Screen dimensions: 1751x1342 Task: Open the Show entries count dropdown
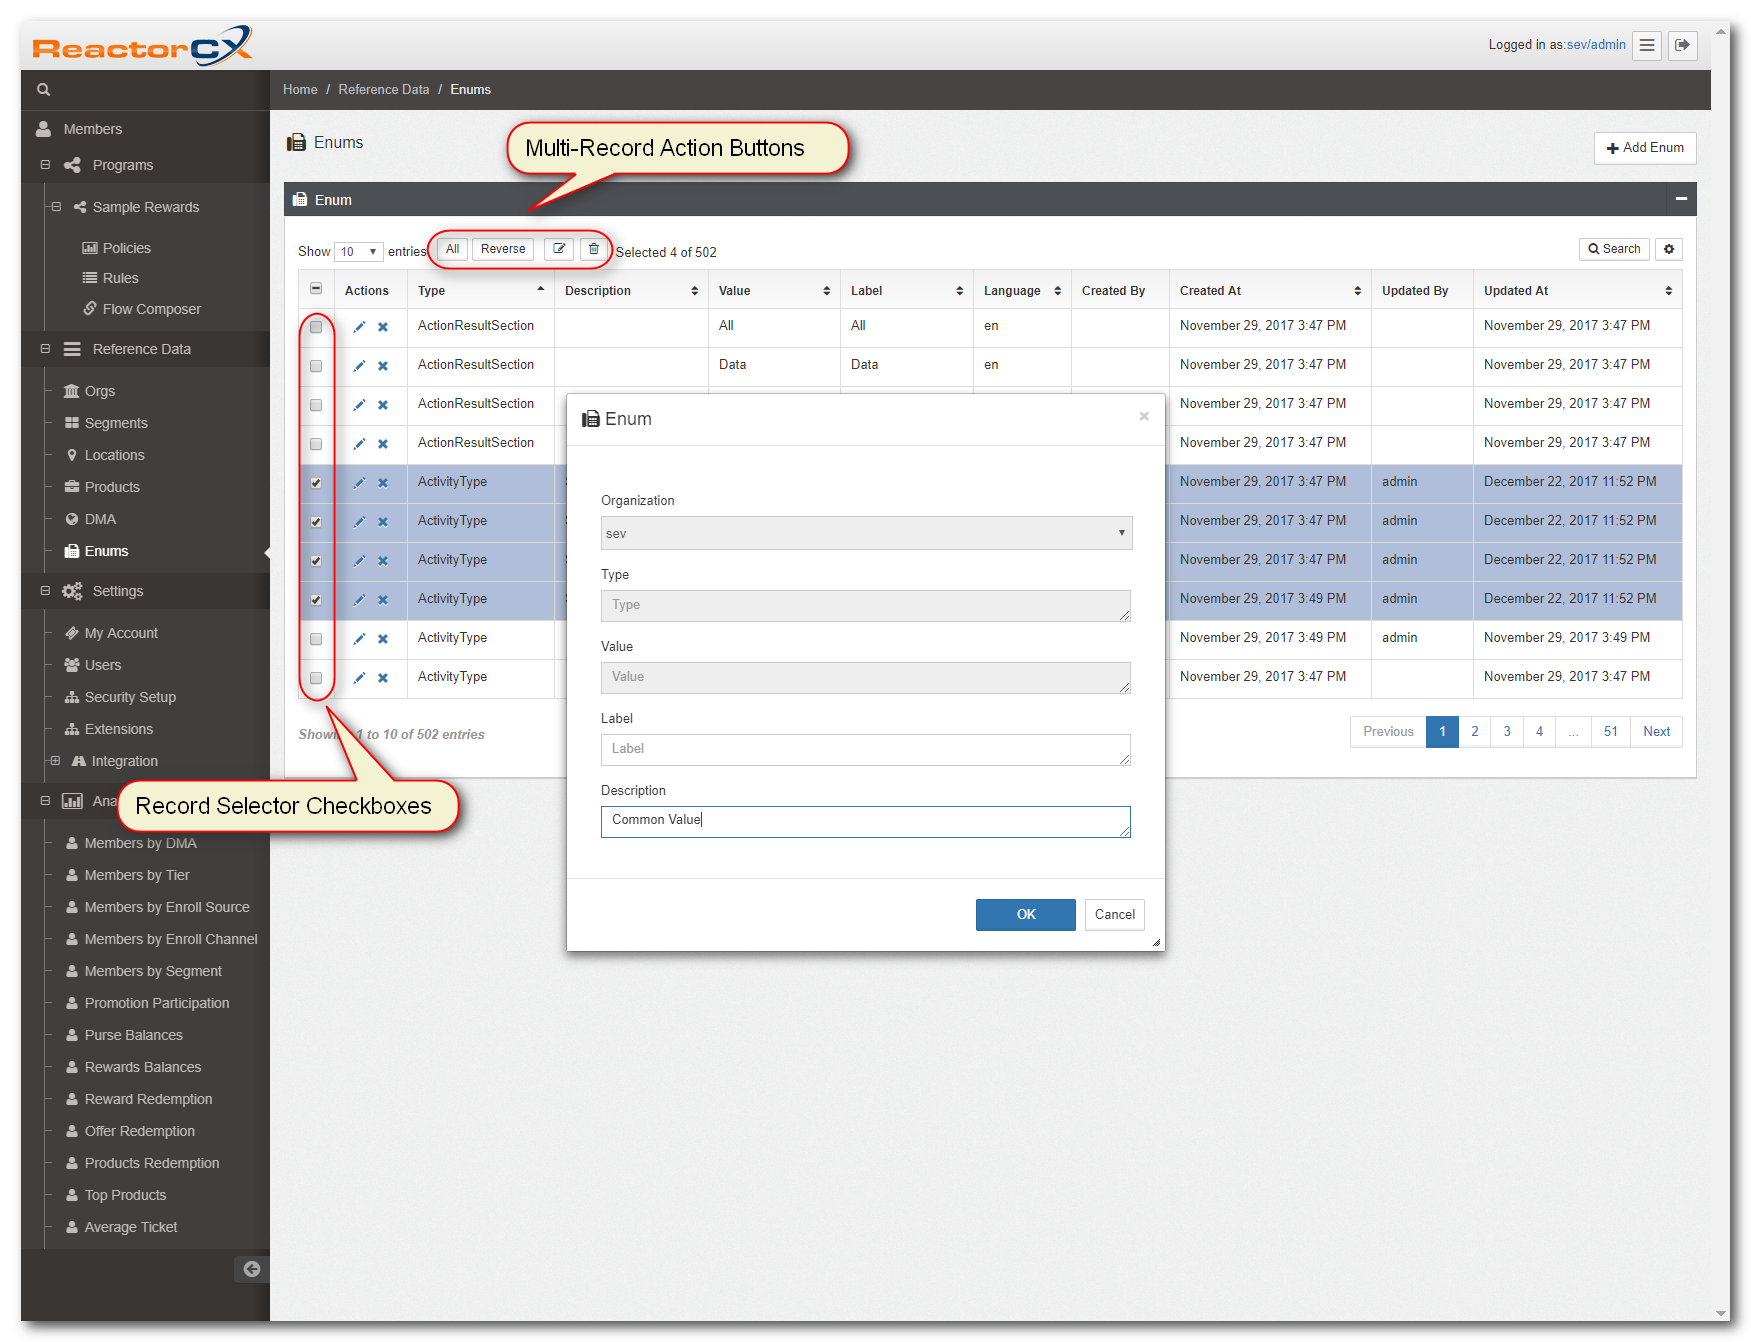point(359,252)
